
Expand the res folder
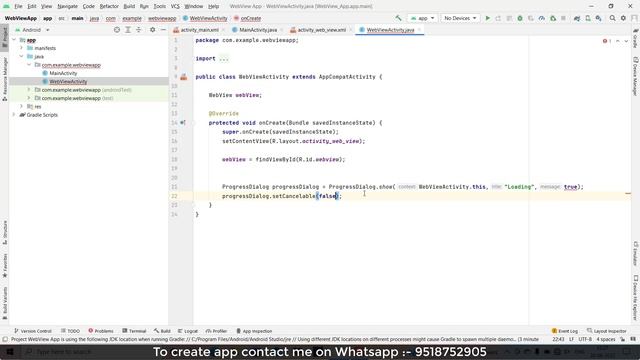click(x=22, y=107)
